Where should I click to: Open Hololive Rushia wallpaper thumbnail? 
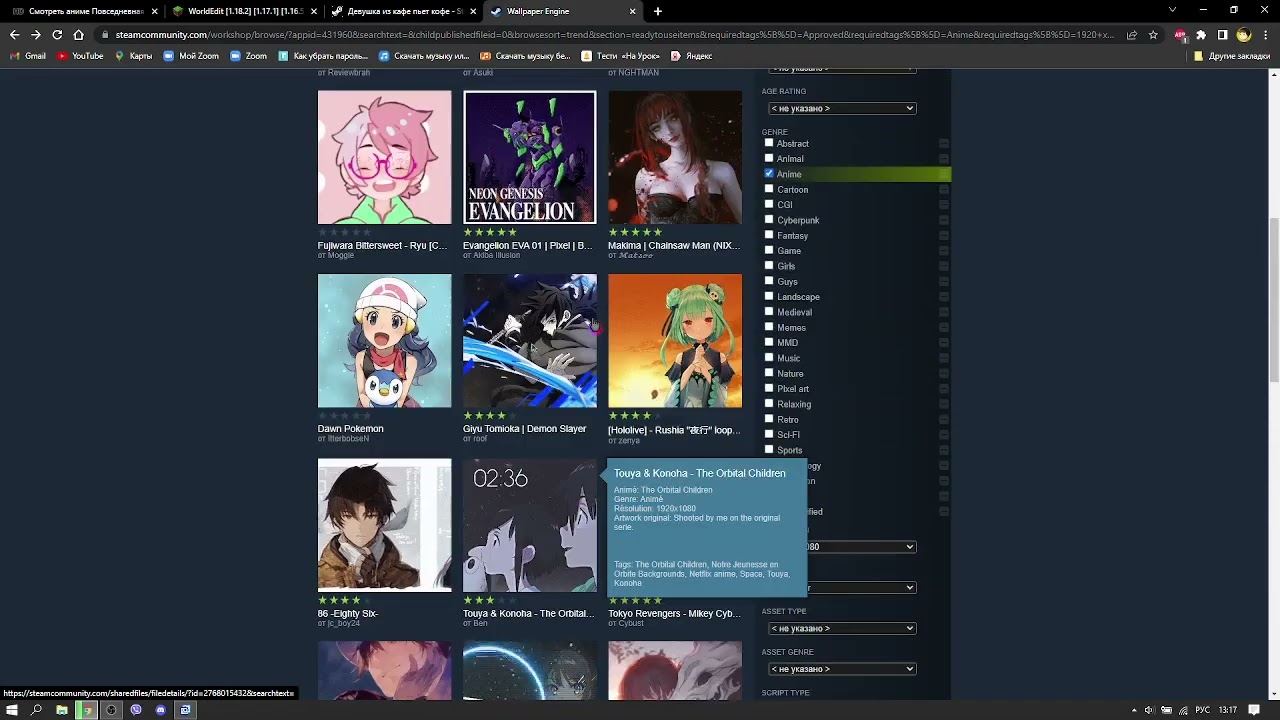coord(675,341)
